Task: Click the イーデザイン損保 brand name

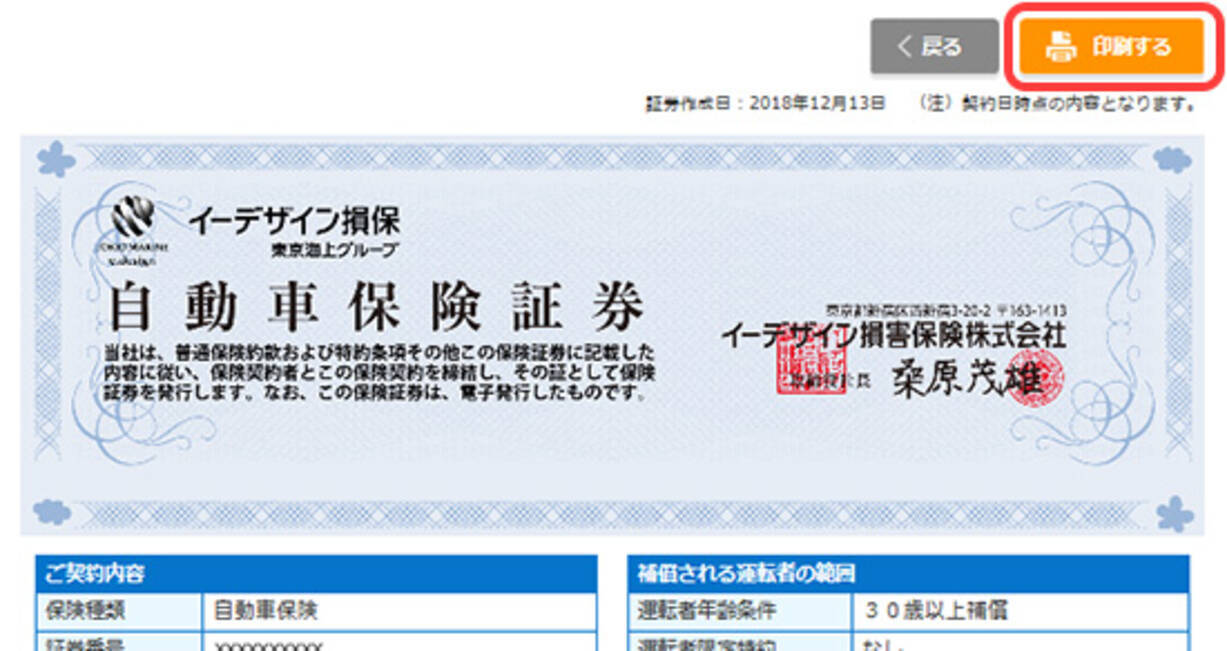Action: tap(293, 220)
